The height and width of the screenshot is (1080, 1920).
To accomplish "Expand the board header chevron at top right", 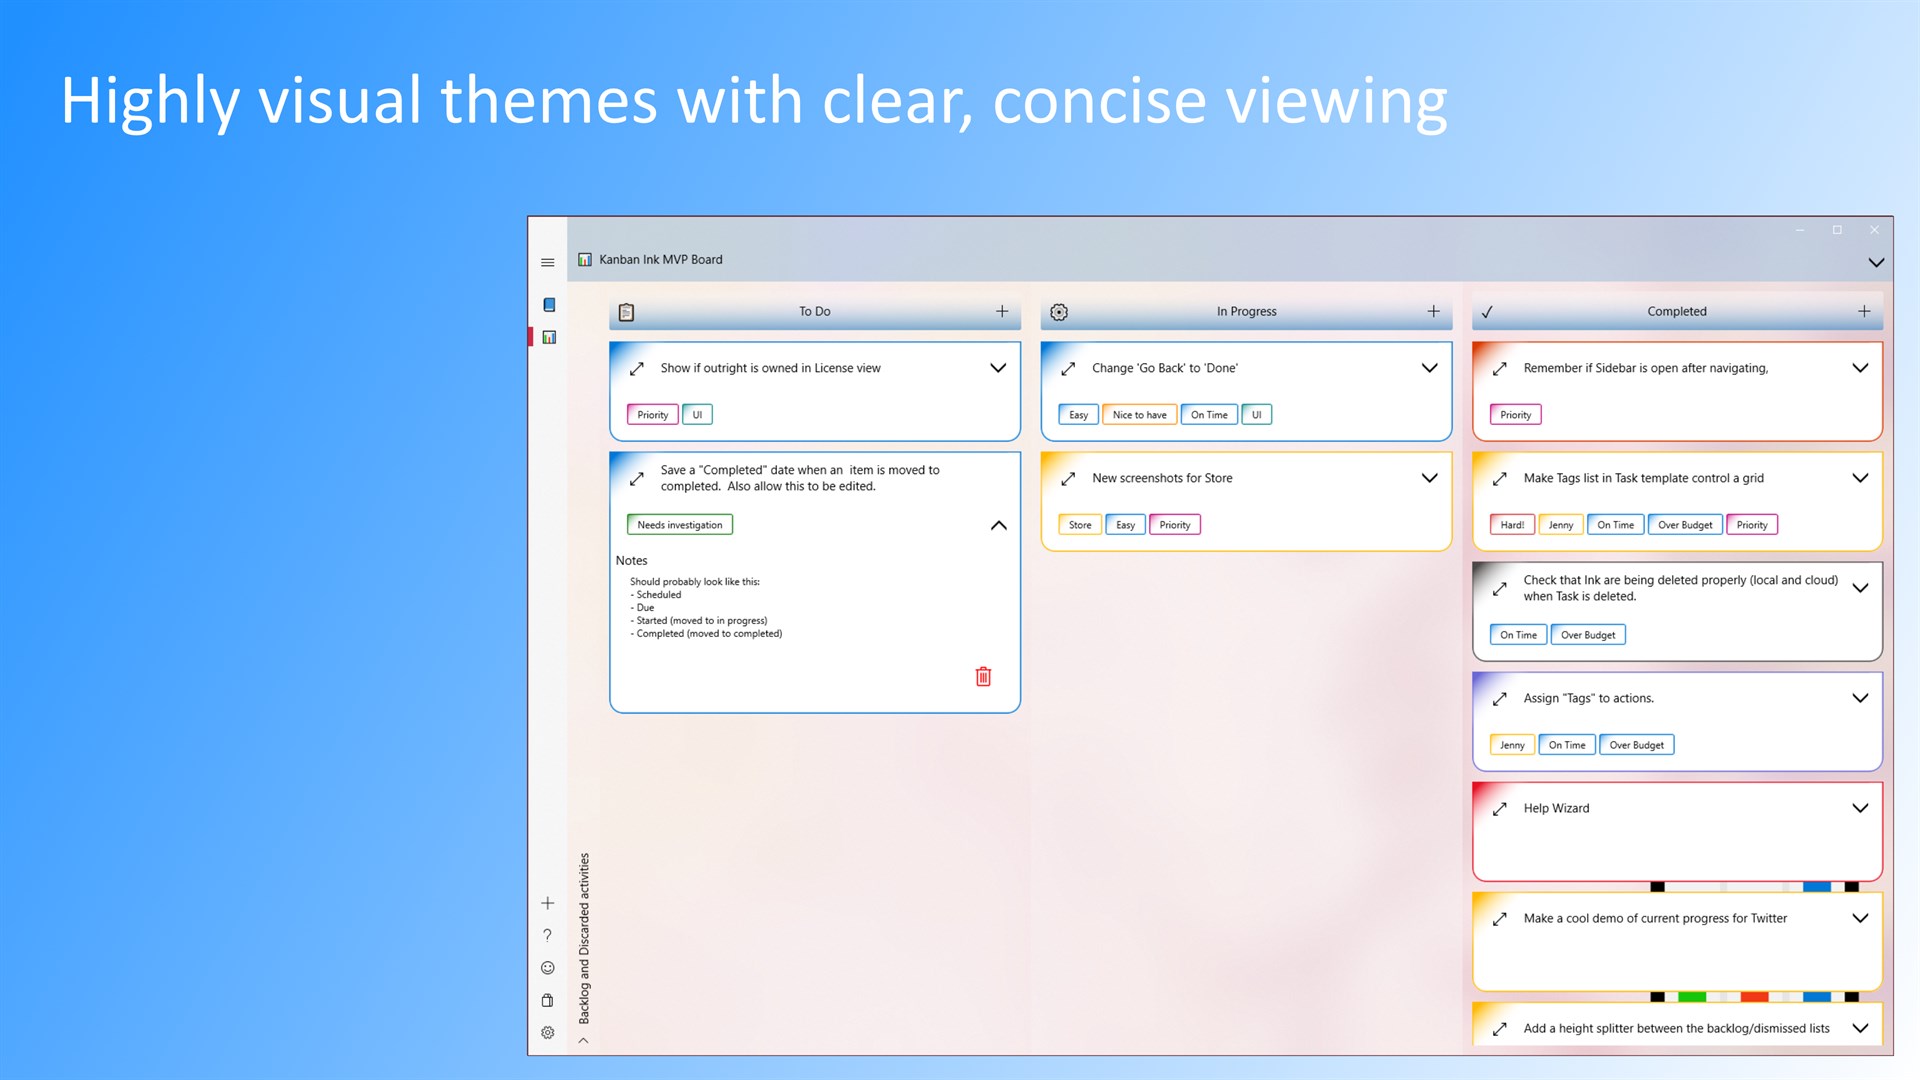I will [x=1876, y=262].
